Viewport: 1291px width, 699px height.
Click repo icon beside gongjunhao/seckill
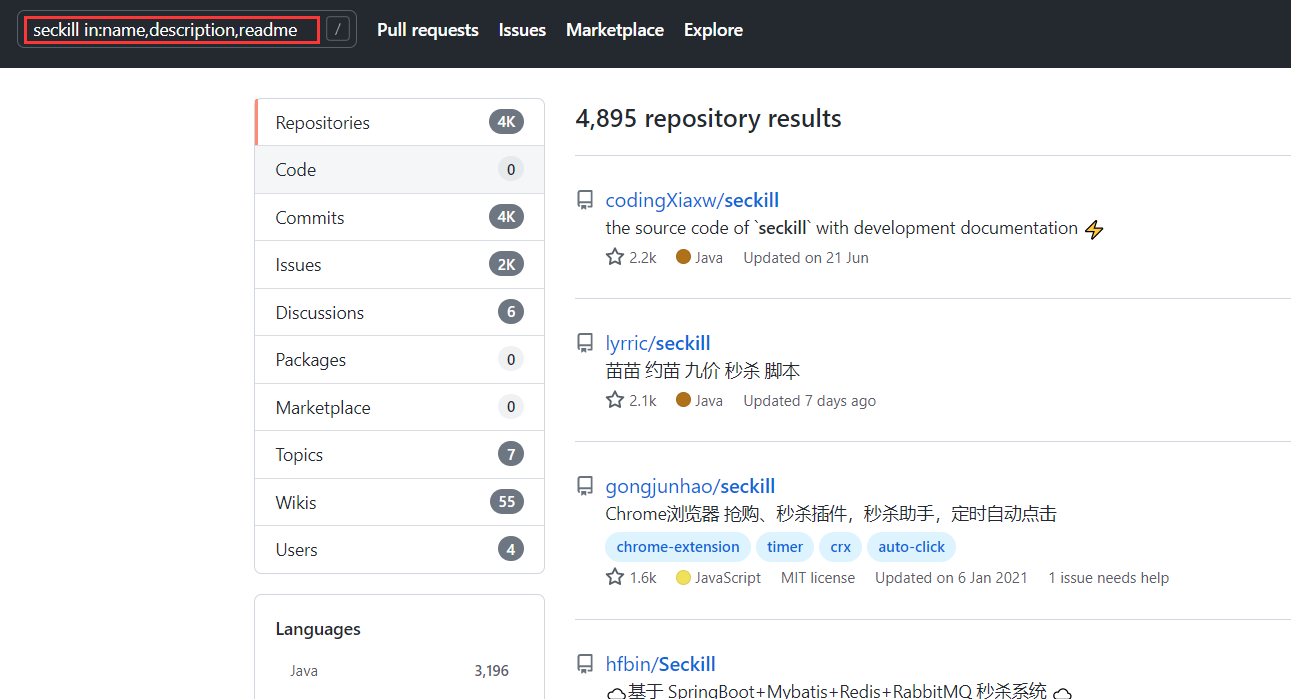pos(585,487)
